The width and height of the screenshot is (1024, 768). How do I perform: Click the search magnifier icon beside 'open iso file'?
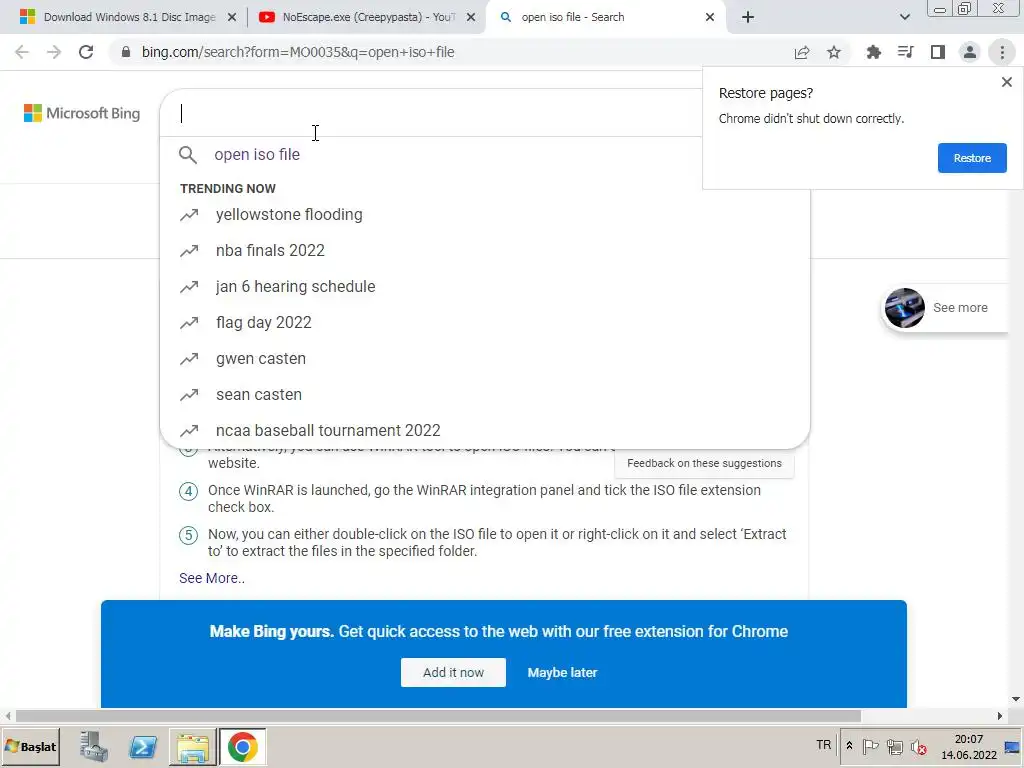[x=187, y=155]
